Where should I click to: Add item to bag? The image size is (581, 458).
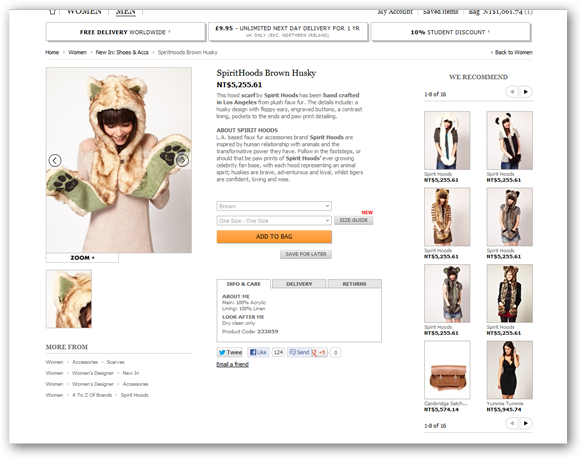tap(274, 236)
